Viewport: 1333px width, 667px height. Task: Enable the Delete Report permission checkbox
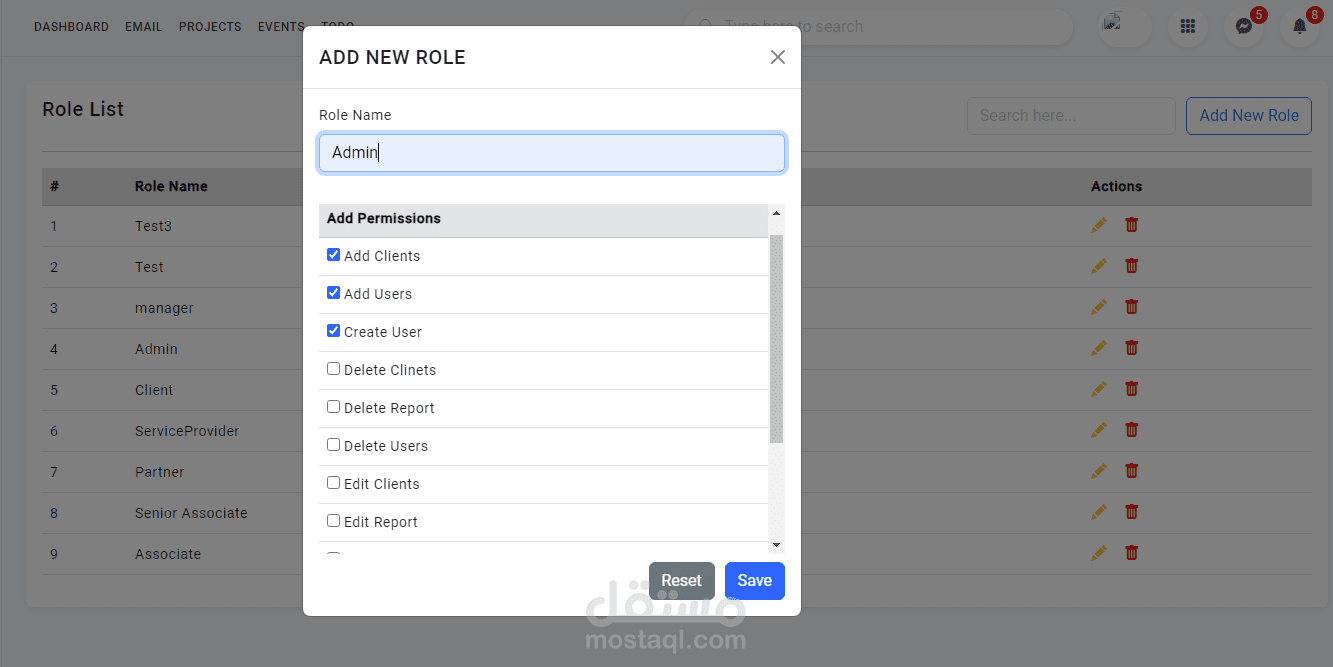tap(334, 407)
